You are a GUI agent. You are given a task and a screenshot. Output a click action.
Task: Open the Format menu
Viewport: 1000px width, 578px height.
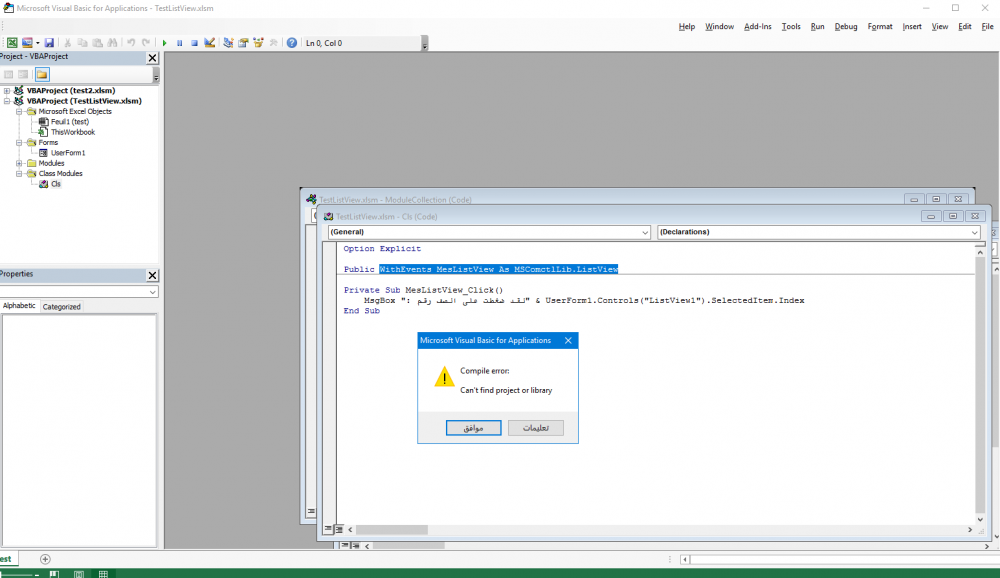point(880,26)
